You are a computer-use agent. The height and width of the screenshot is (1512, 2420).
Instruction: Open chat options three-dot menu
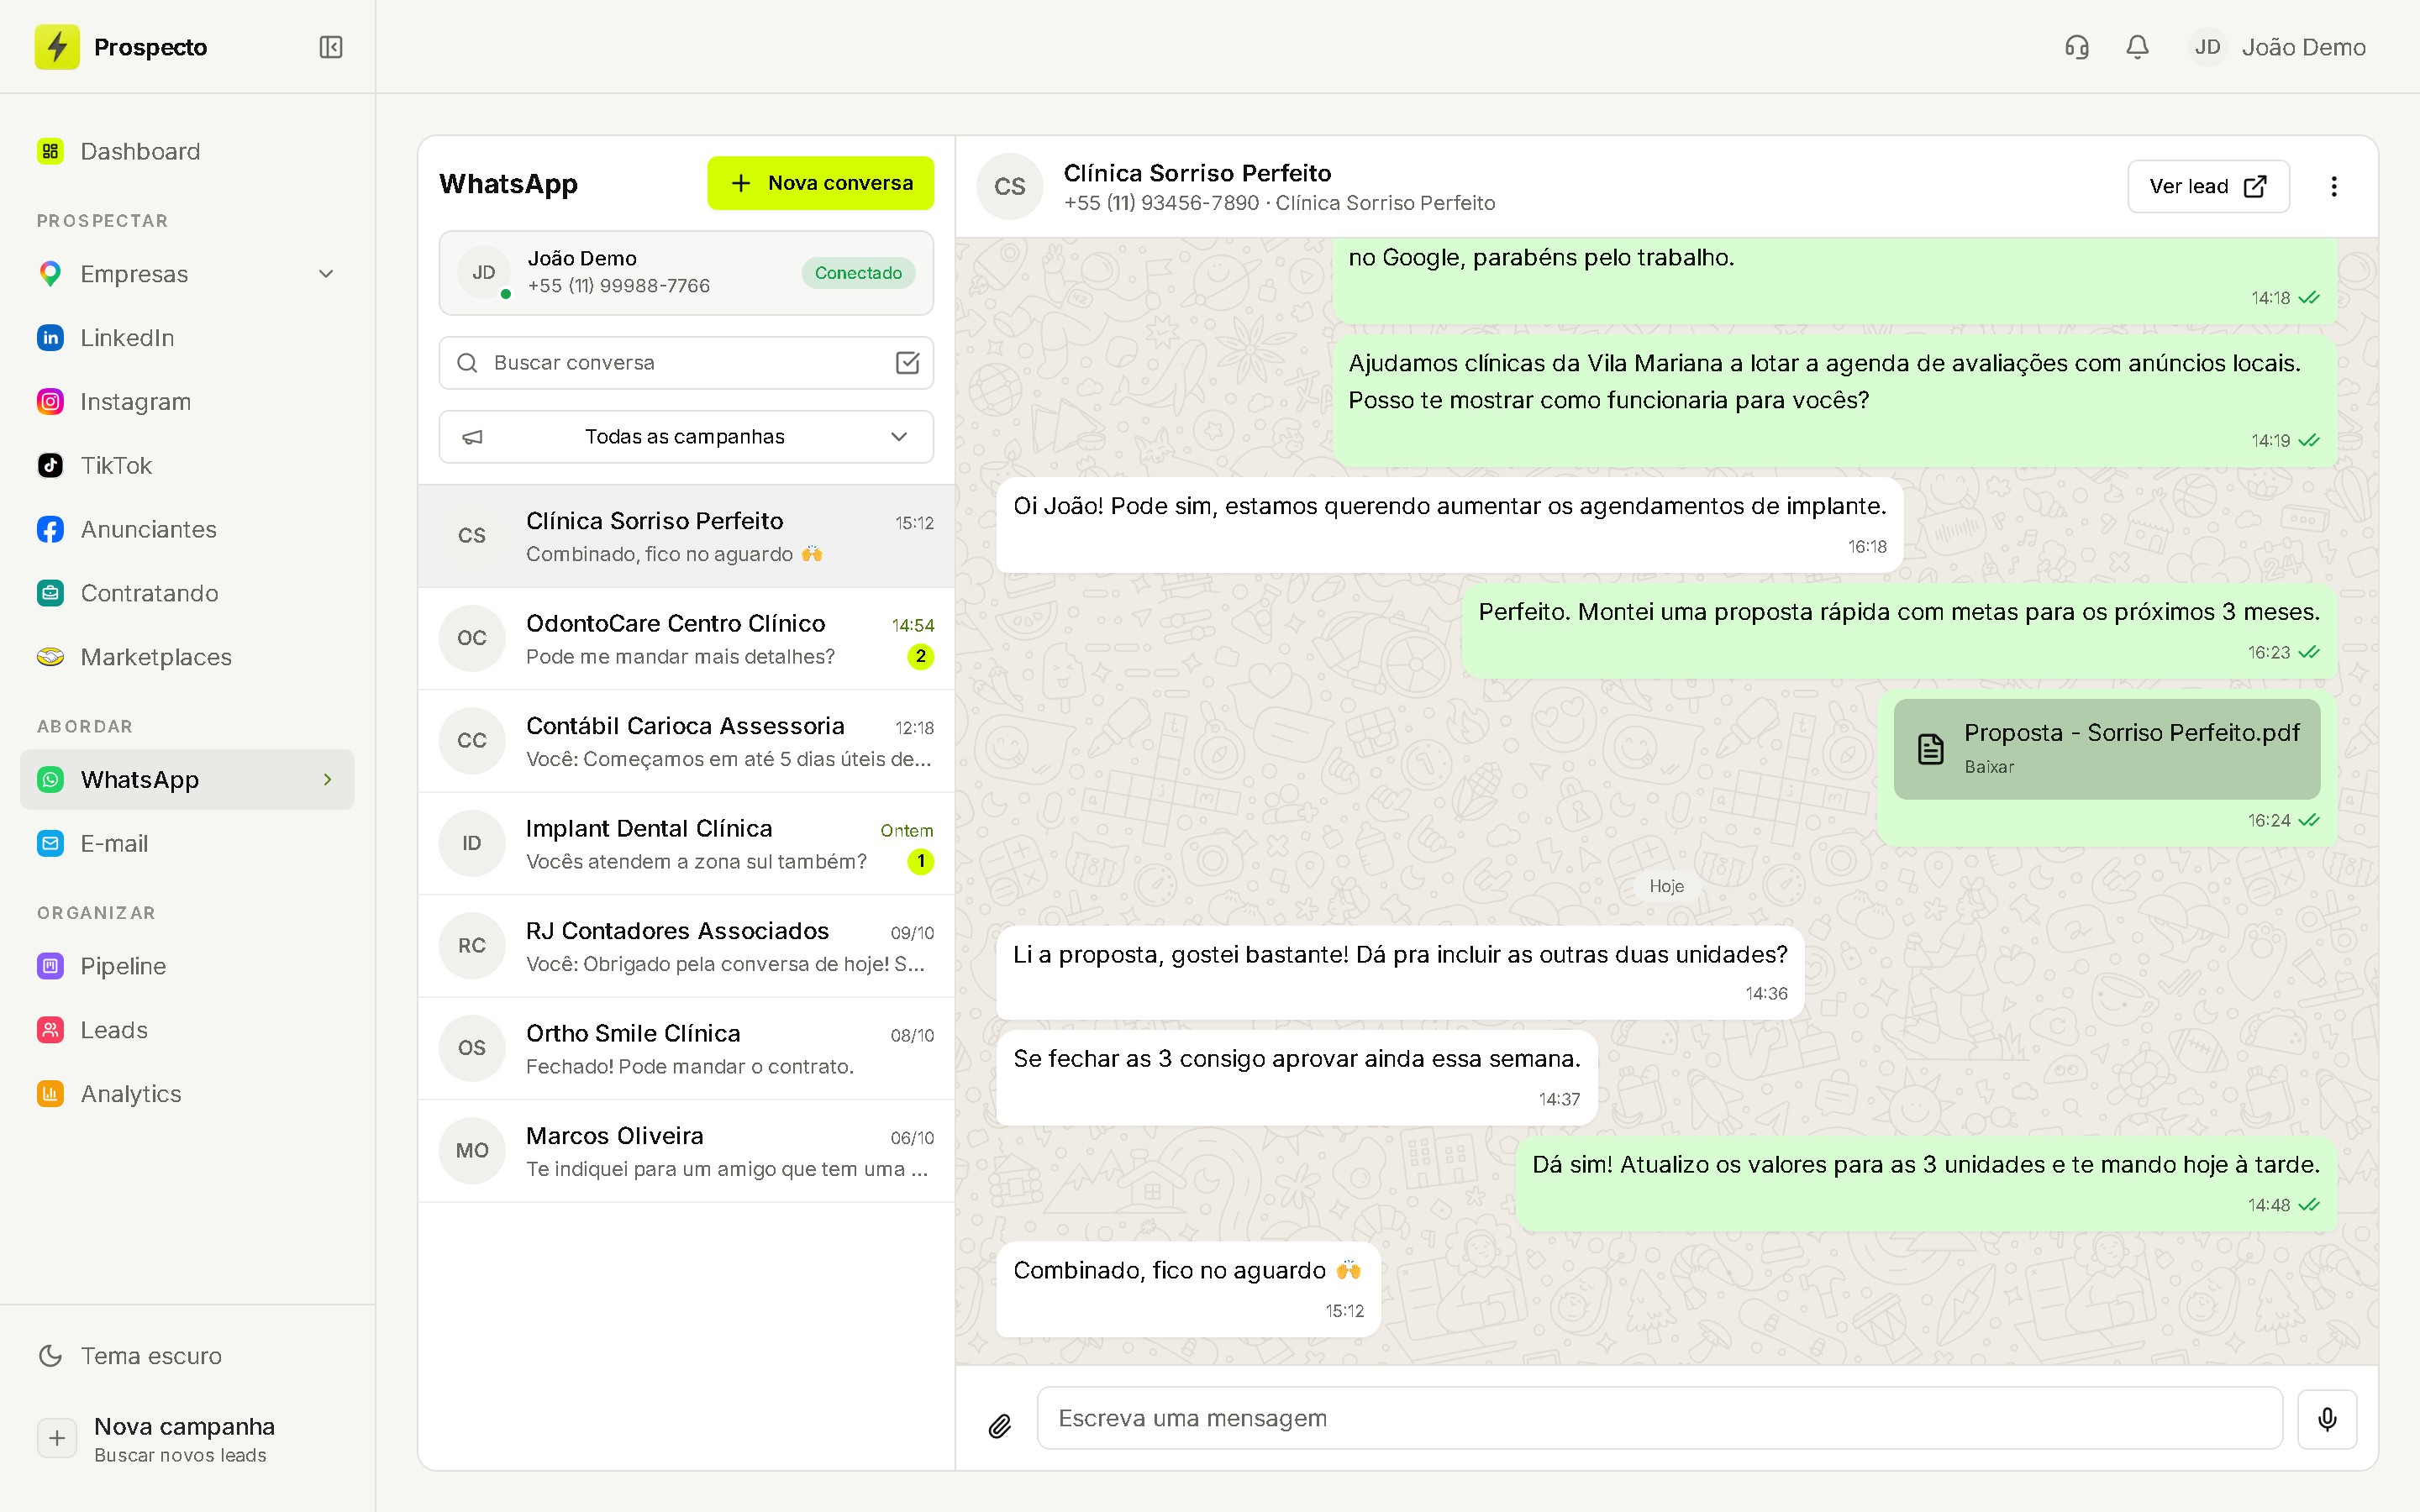(2334, 186)
